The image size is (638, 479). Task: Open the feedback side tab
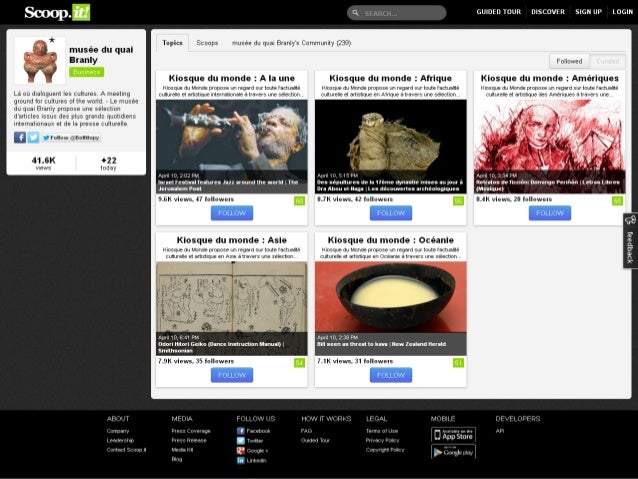point(630,241)
